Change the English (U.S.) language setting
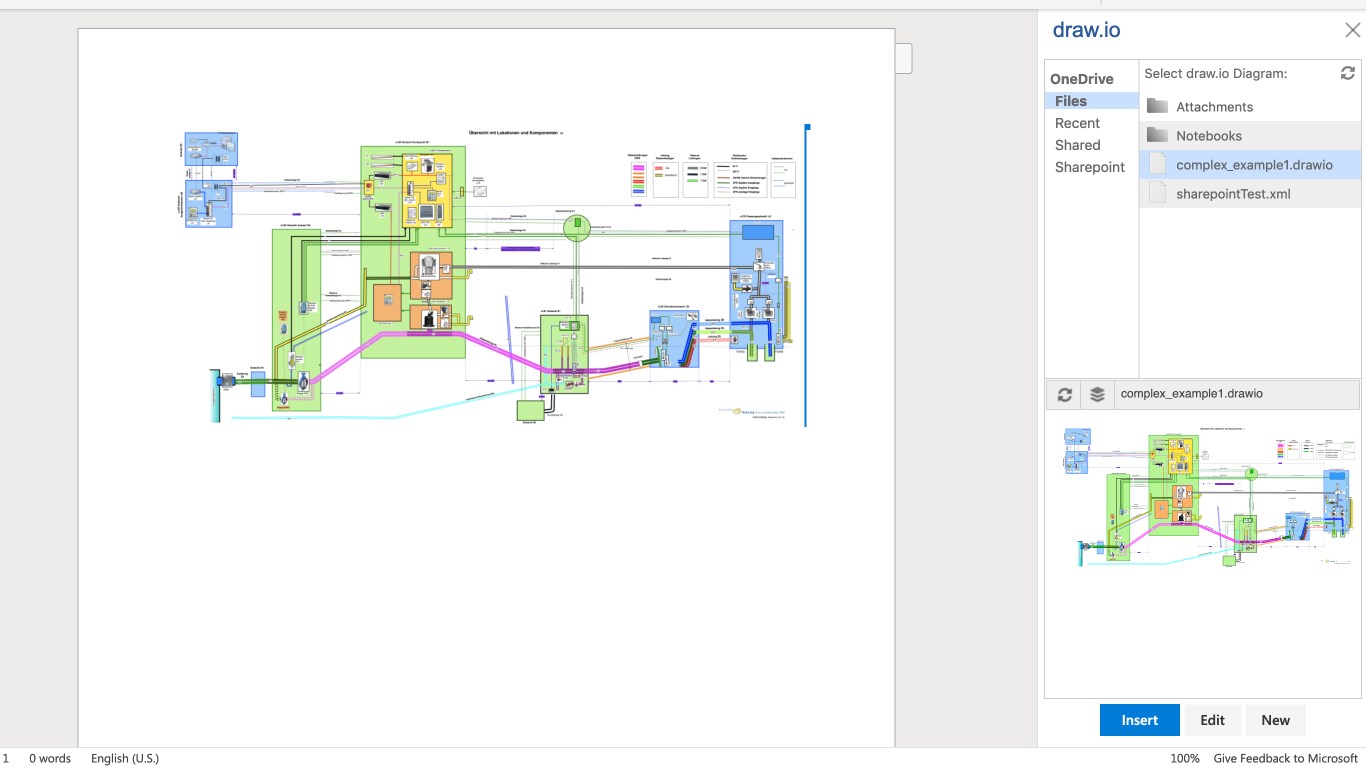 [125, 758]
